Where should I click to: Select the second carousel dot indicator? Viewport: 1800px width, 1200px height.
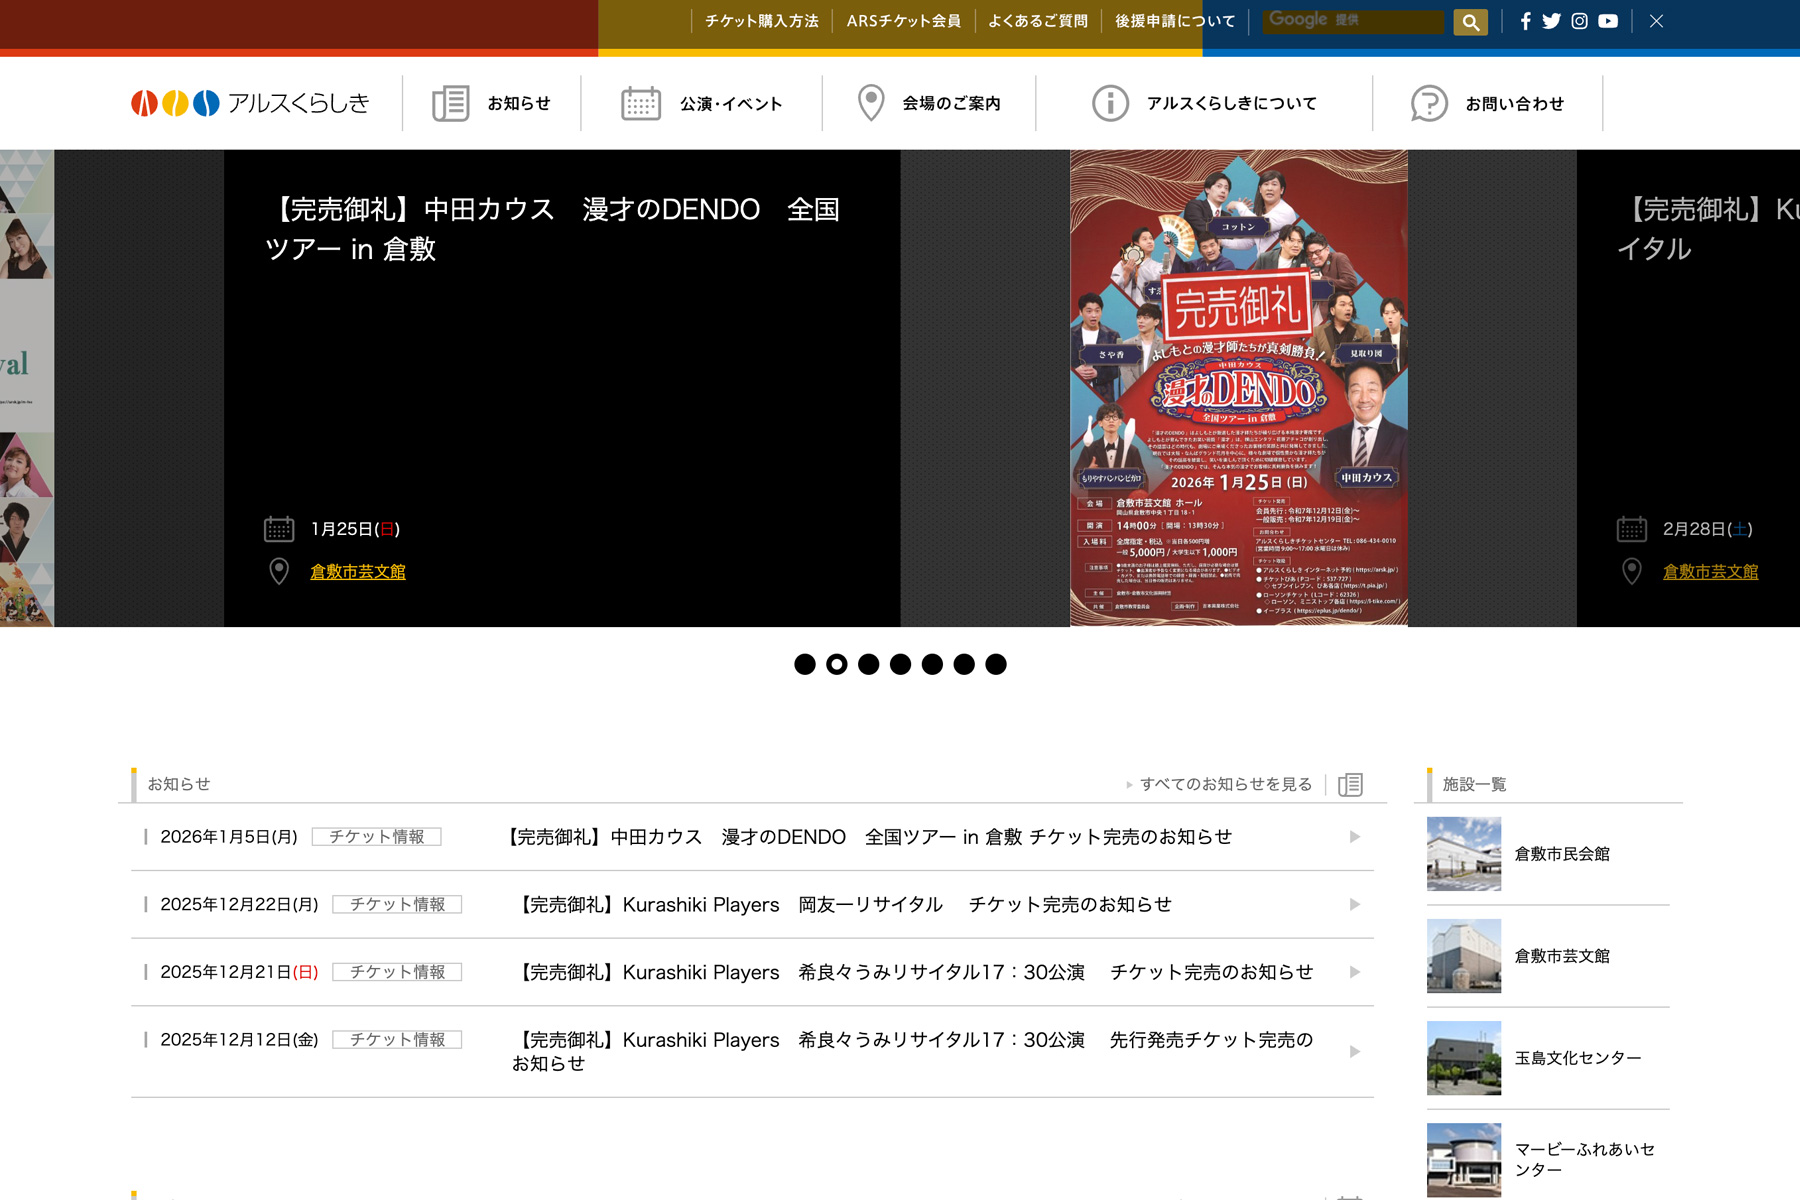(x=838, y=663)
